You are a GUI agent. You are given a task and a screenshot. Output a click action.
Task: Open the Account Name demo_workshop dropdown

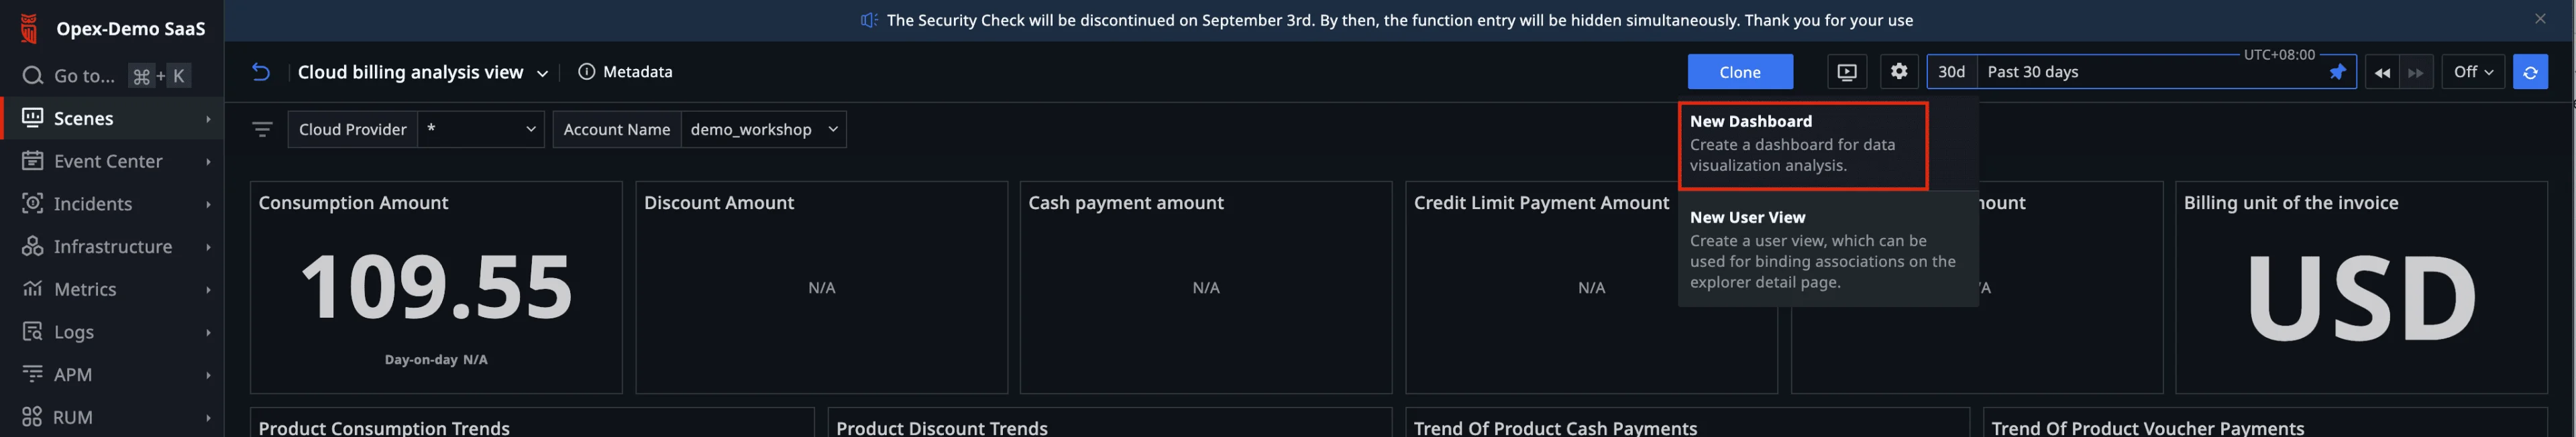[x=763, y=130]
